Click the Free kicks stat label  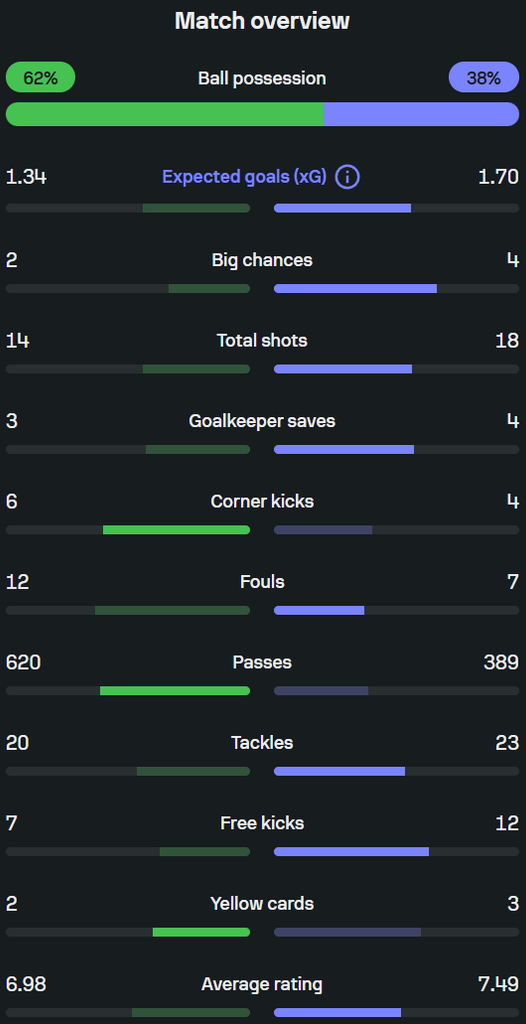pyautogui.click(x=262, y=823)
